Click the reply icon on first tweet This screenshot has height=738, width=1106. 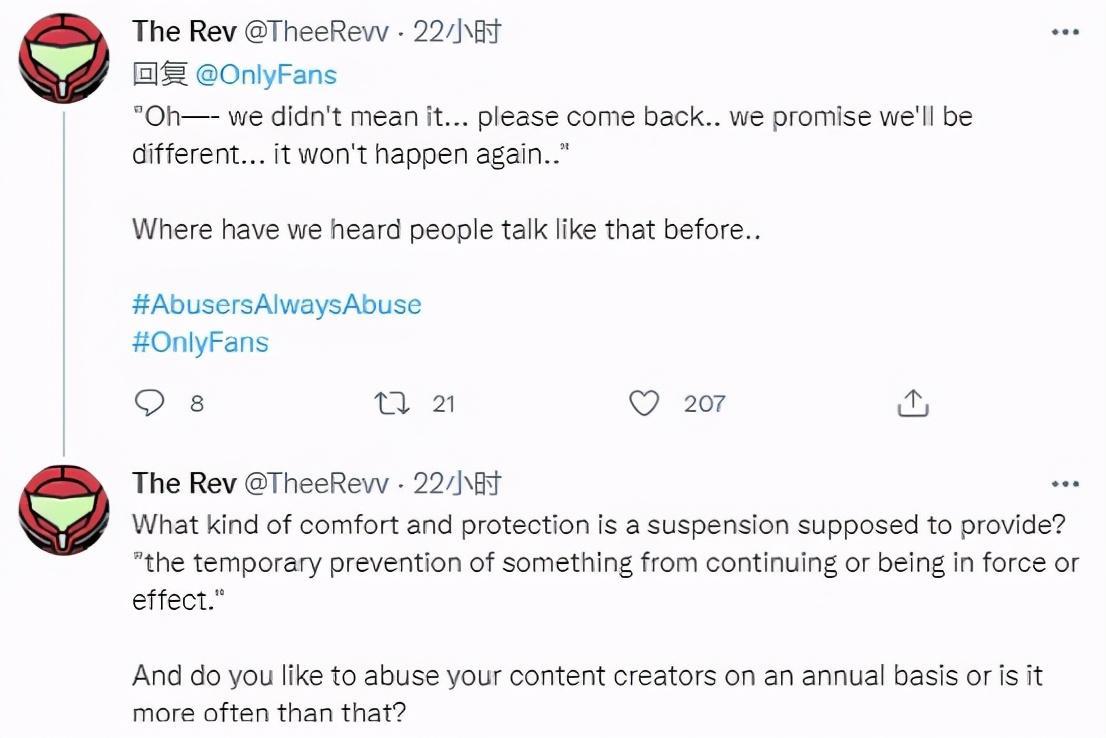148,403
